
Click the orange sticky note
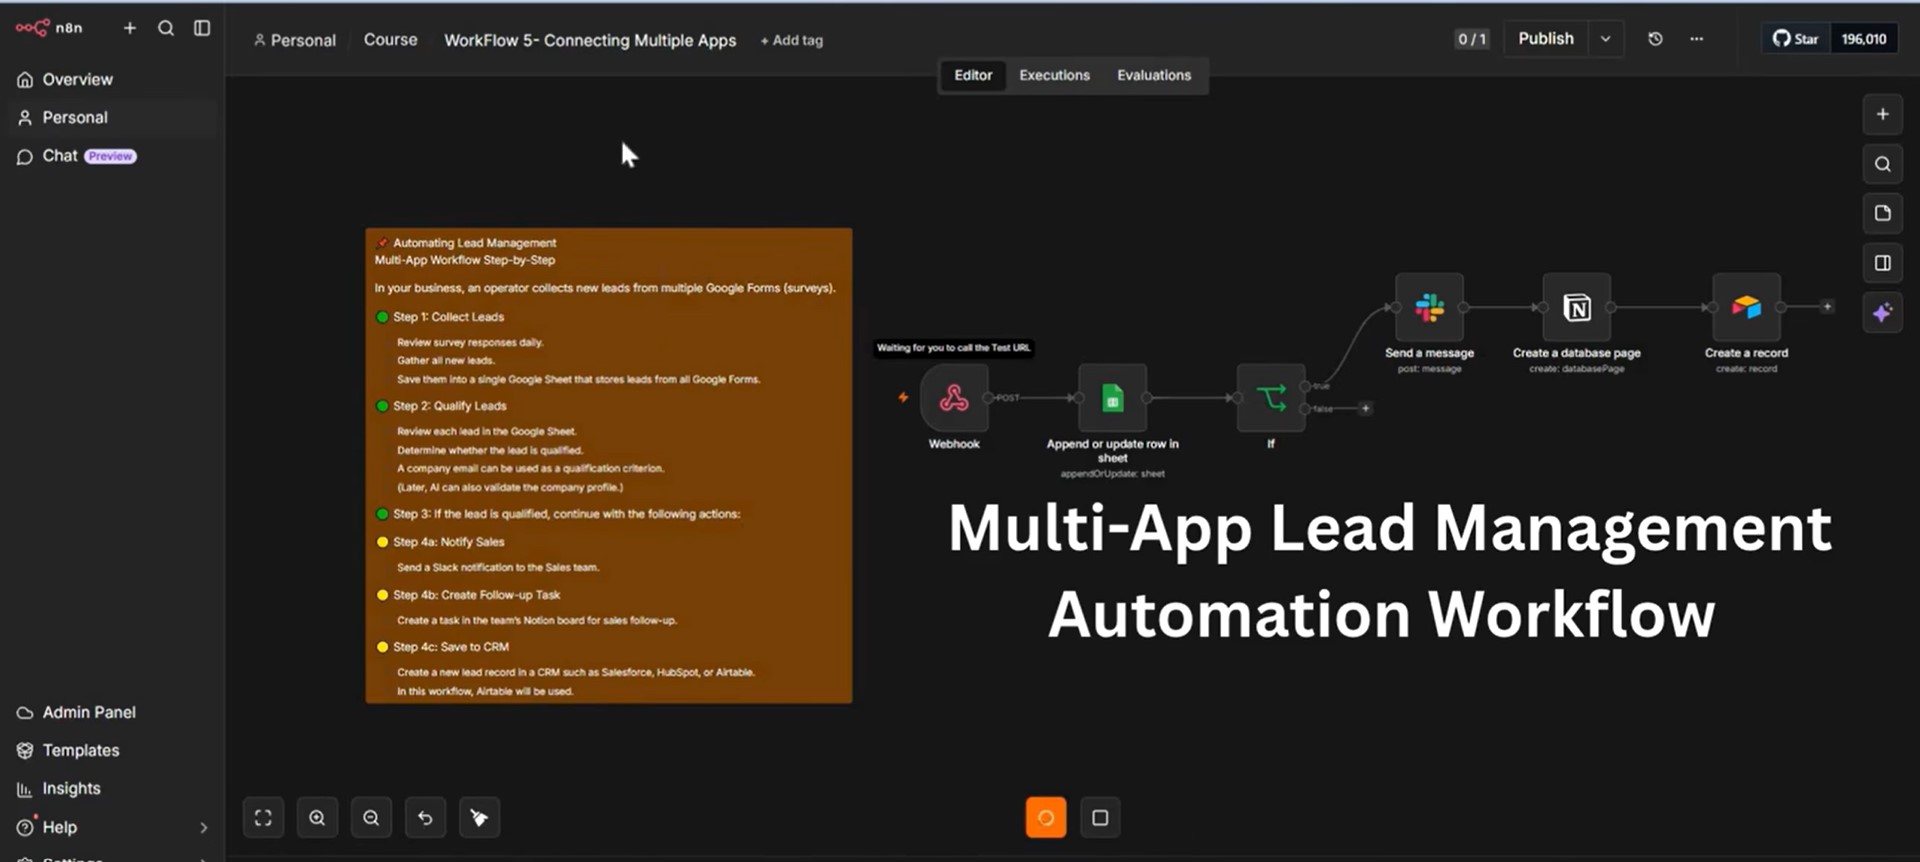(609, 466)
